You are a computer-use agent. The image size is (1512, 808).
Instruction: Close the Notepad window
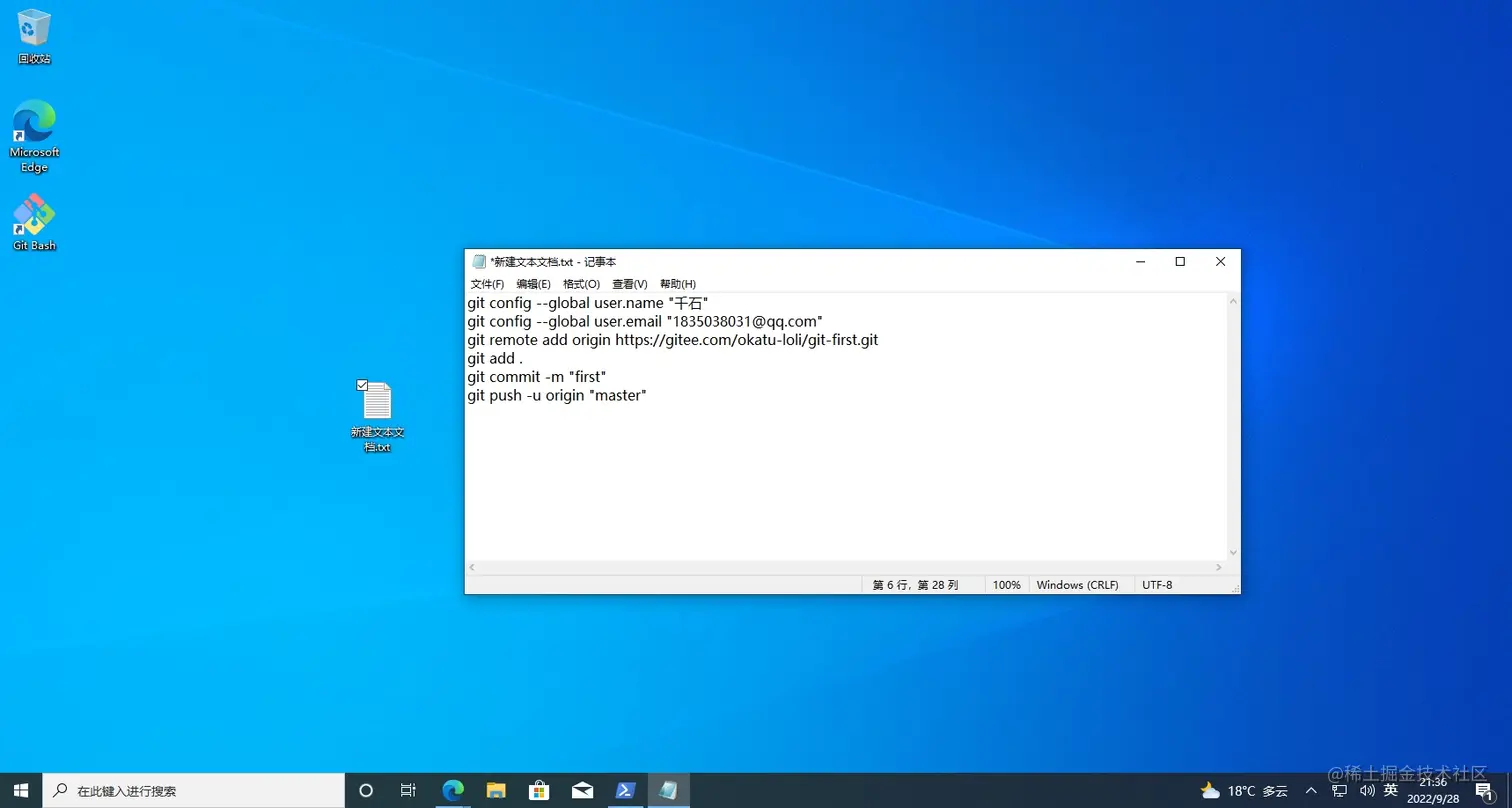[x=1220, y=262]
